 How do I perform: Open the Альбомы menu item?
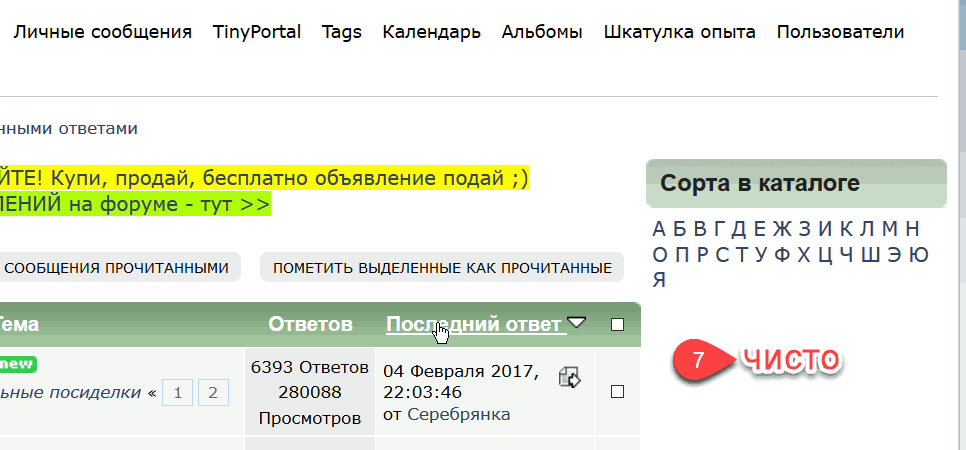point(542,32)
